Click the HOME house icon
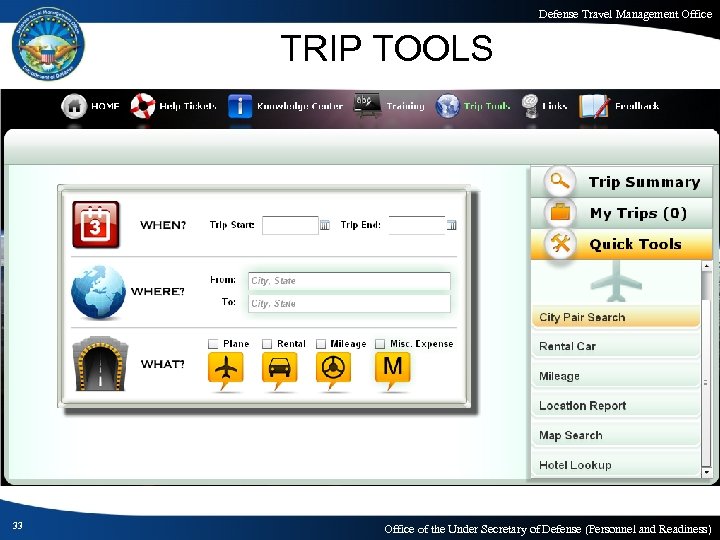720x540 pixels. coord(74,106)
